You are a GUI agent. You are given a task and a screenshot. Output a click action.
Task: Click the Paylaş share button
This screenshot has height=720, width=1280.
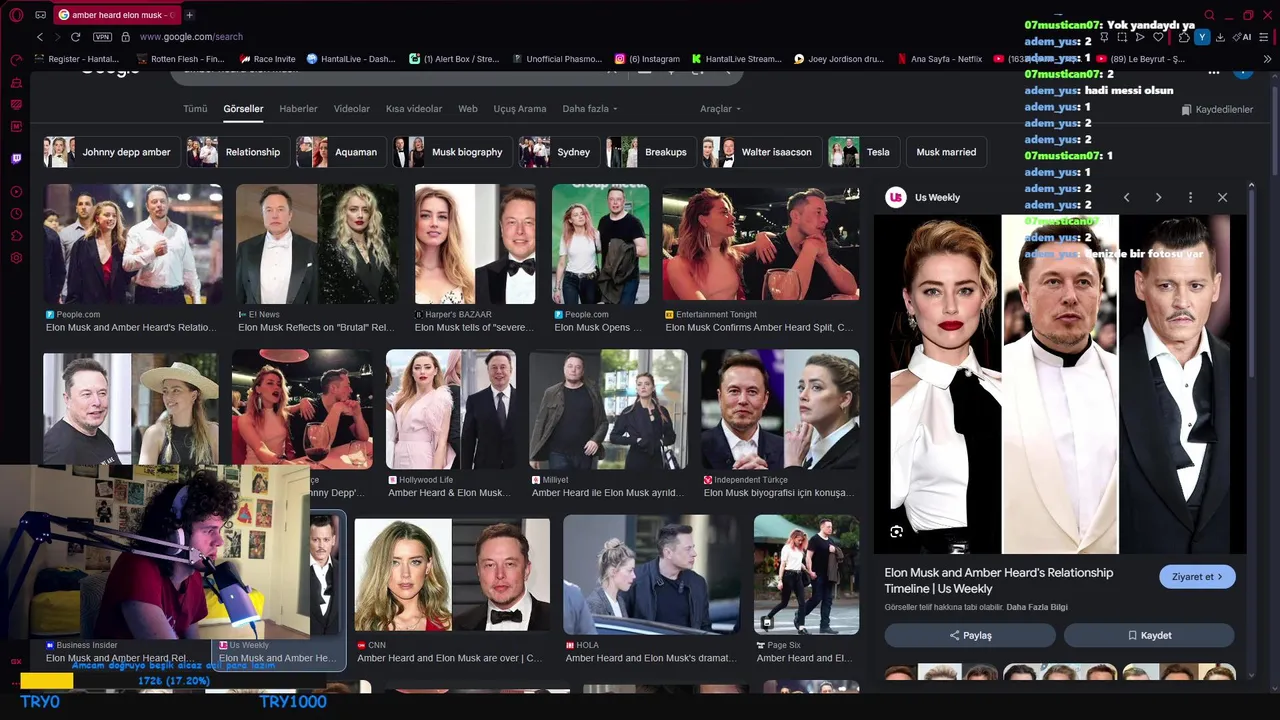pyautogui.click(x=970, y=635)
